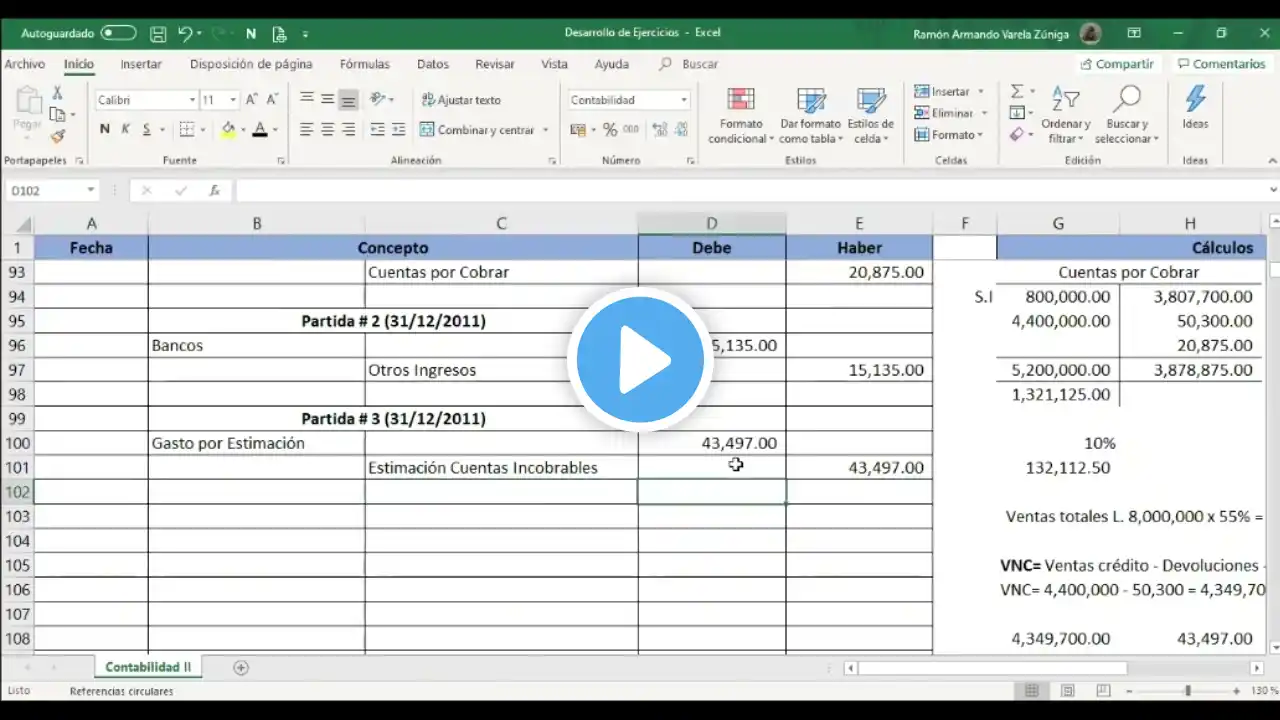This screenshot has width=1280, height=720.
Task: Switch to the Revisar tab
Action: pos(495,64)
